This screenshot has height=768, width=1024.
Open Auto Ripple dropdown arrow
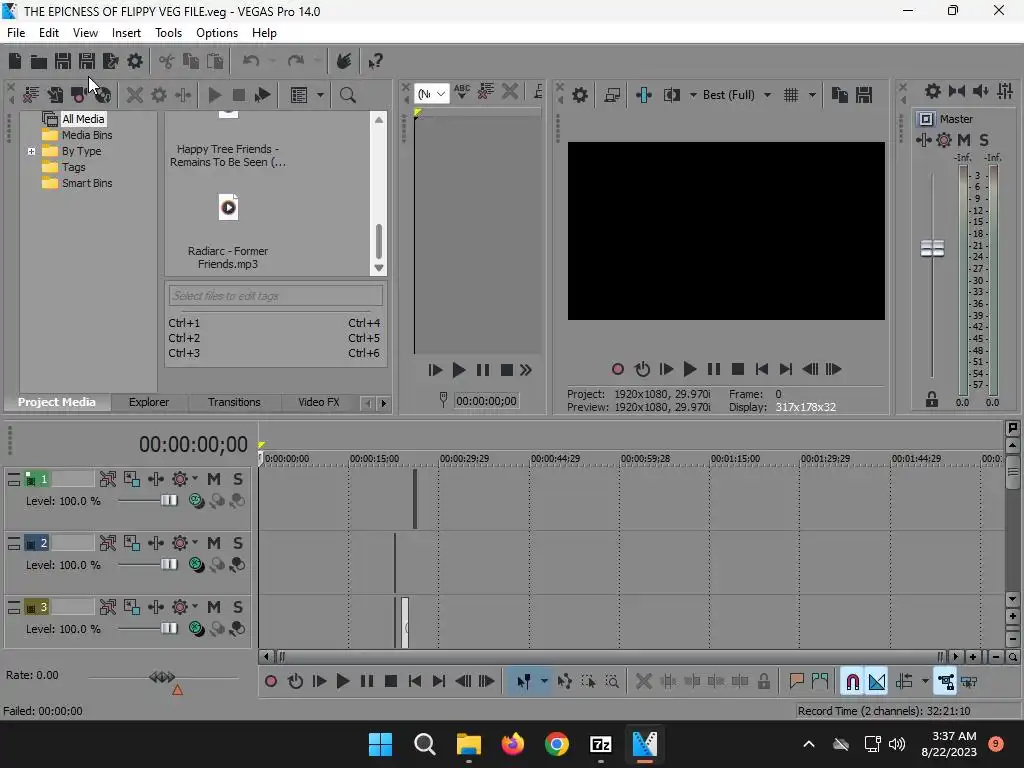tap(925, 682)
